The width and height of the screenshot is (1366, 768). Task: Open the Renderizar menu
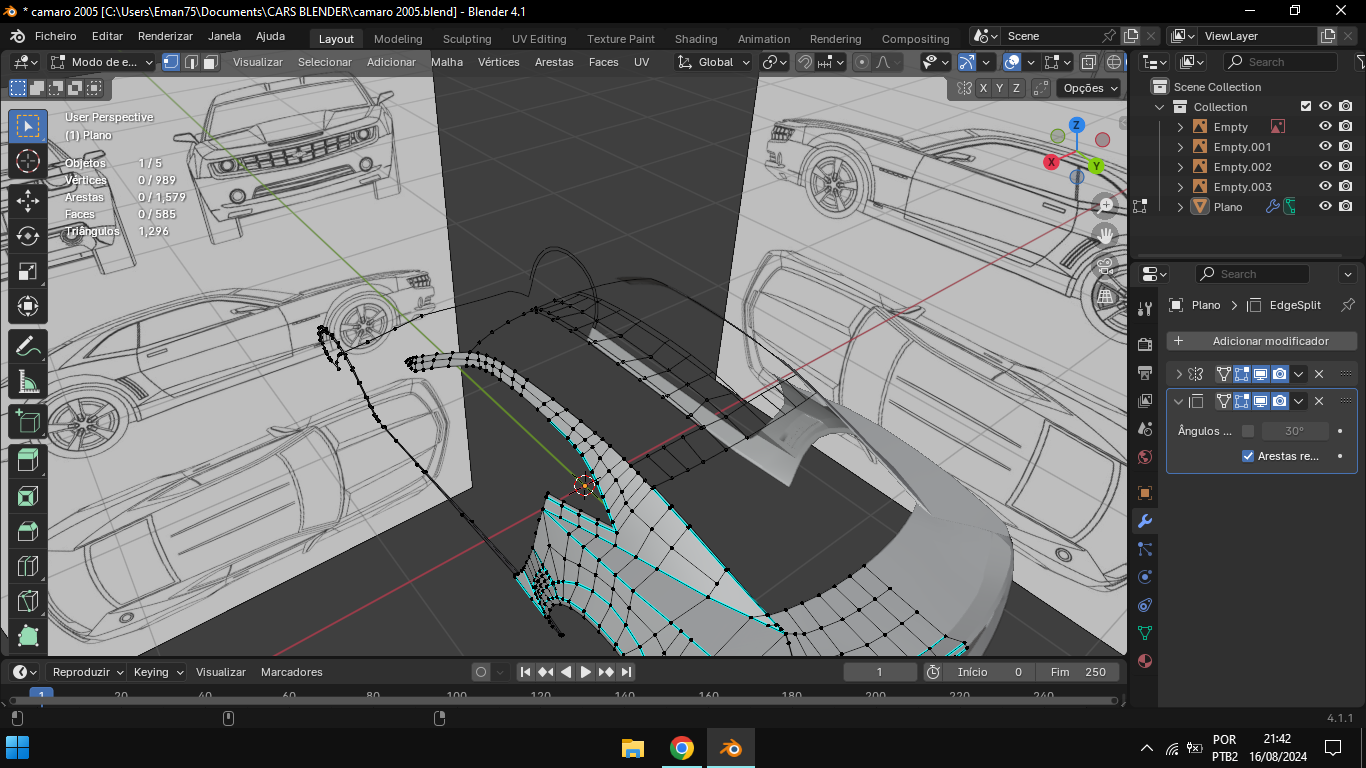pos(165,36)
